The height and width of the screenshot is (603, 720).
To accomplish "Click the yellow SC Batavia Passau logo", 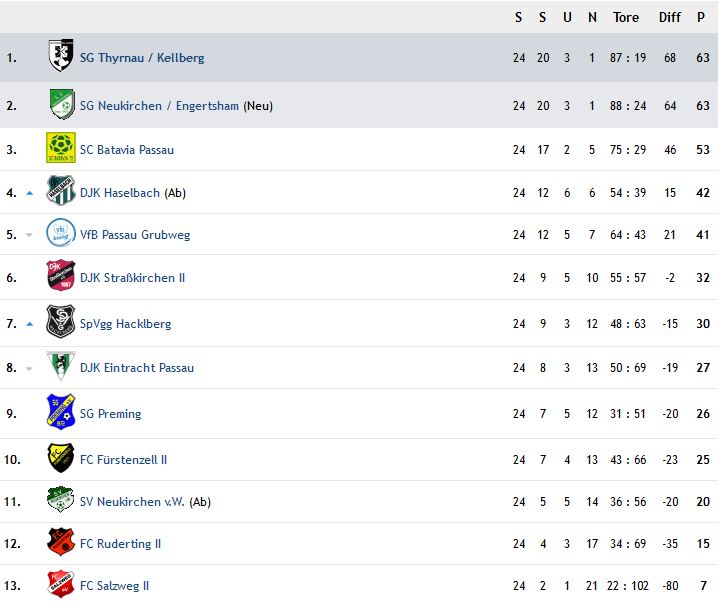I will pos(61,148).
